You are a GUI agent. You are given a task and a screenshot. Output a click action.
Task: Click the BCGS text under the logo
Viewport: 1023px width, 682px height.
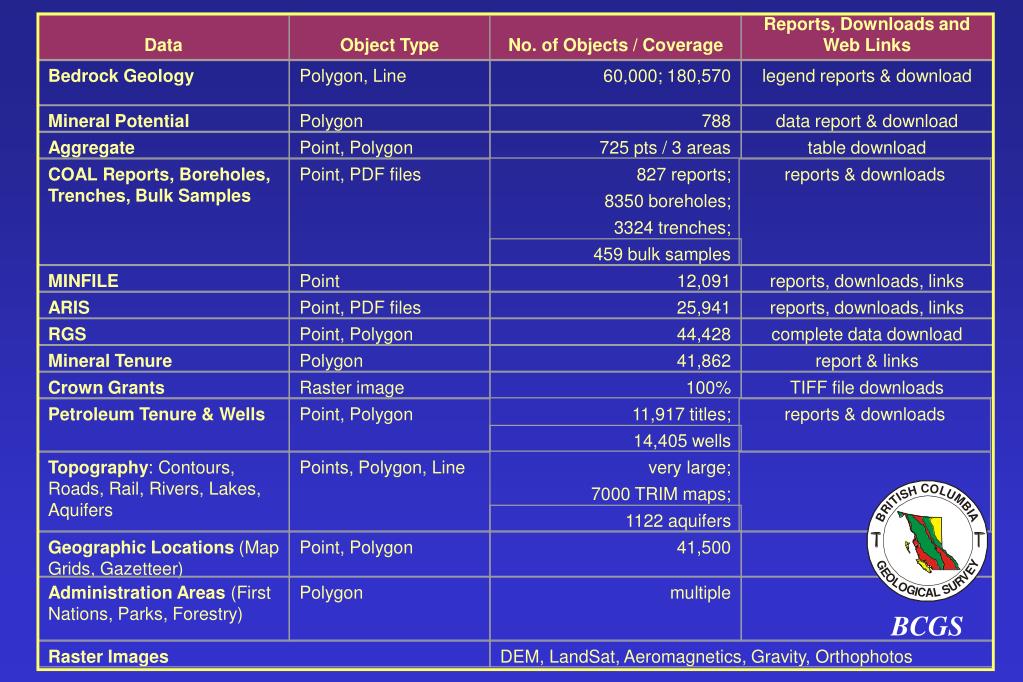coord(926,627)
